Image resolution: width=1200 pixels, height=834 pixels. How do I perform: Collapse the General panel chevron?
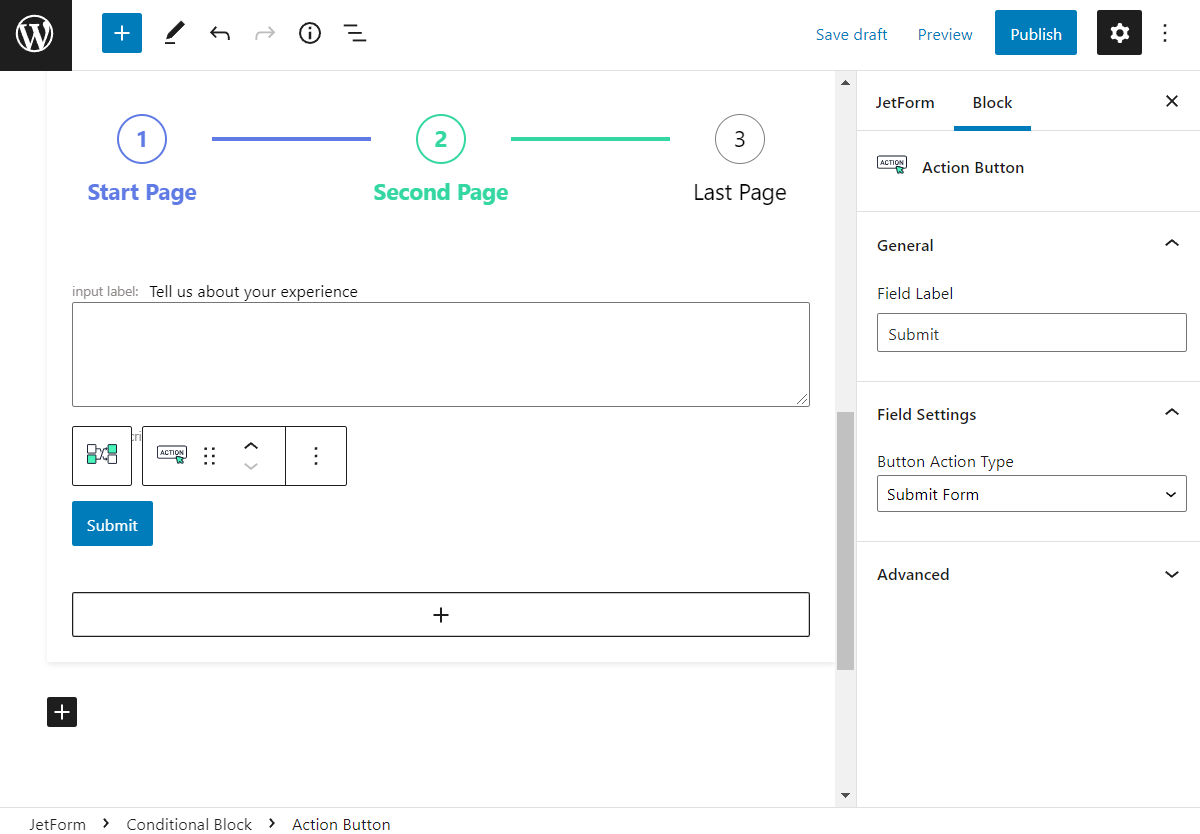pyautogui.click(x=1171, y=243)
